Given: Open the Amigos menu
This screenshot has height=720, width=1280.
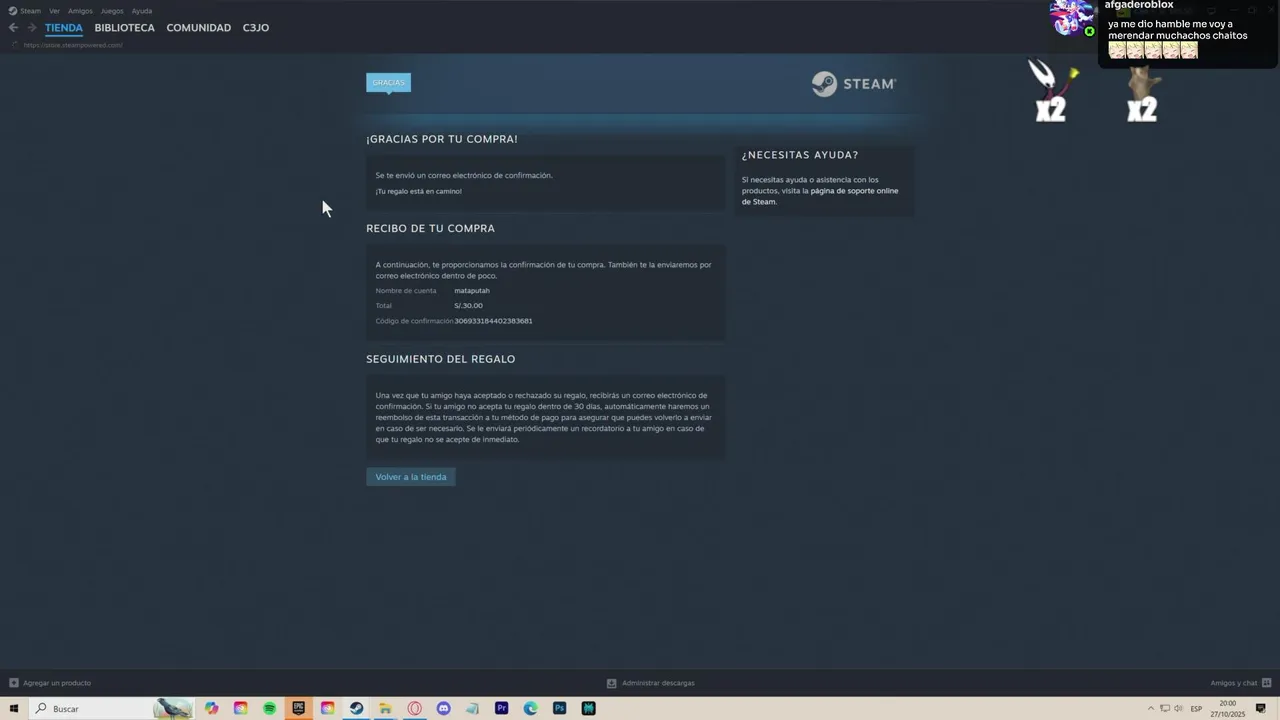Looking at the screenshot, I should tap(80, 11).
